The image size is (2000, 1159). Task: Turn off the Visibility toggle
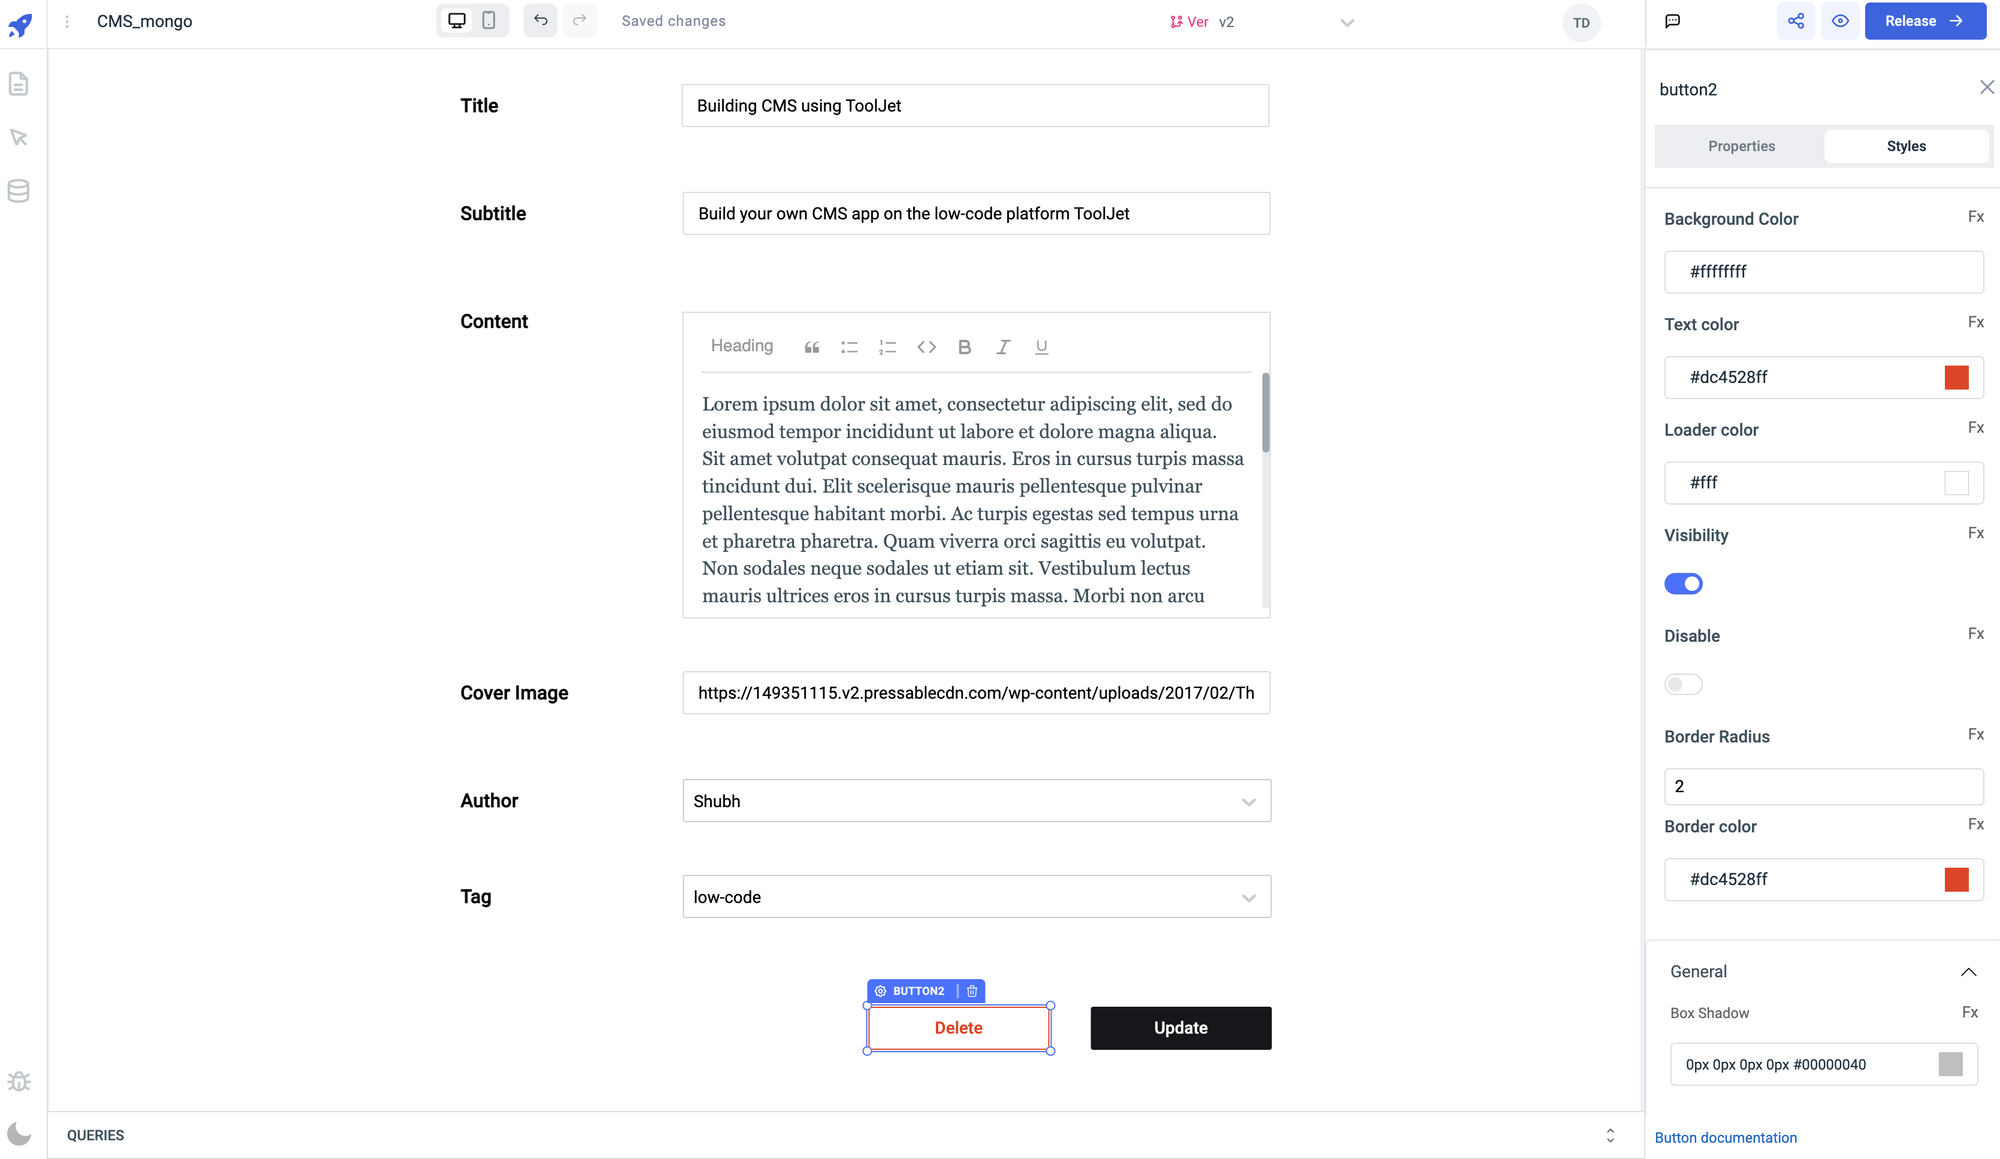click(x=1683, y=584)
